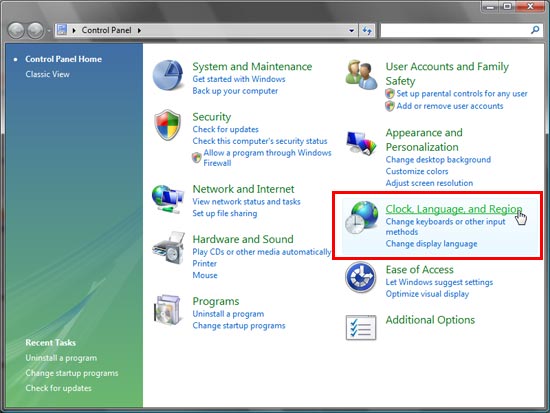Open the address bar history dropdown arrow
The height and width of the screenshot is (413, 550).
click(x=351, y=31)
